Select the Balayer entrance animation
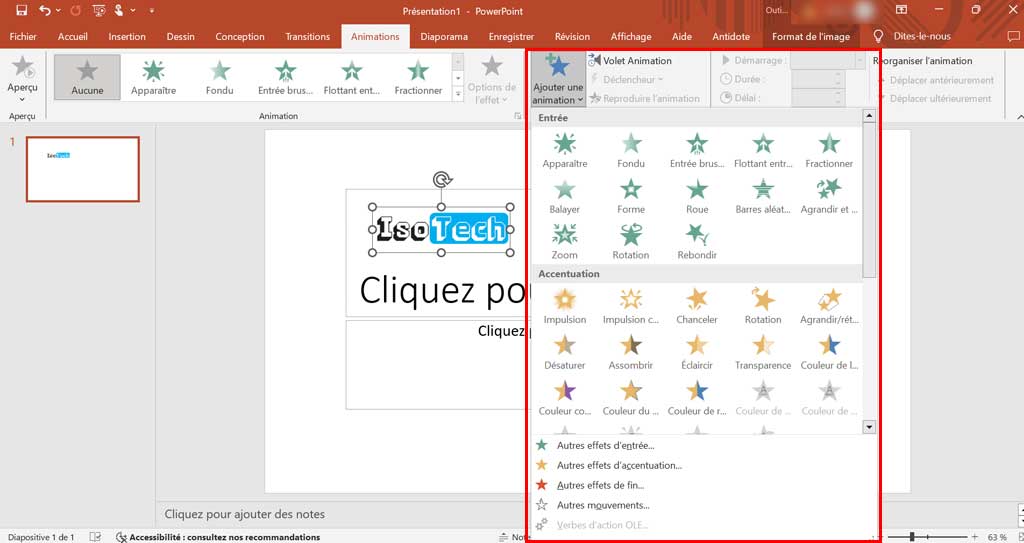The height and width of the screenshot is (543, 1024). click(564, 195)
